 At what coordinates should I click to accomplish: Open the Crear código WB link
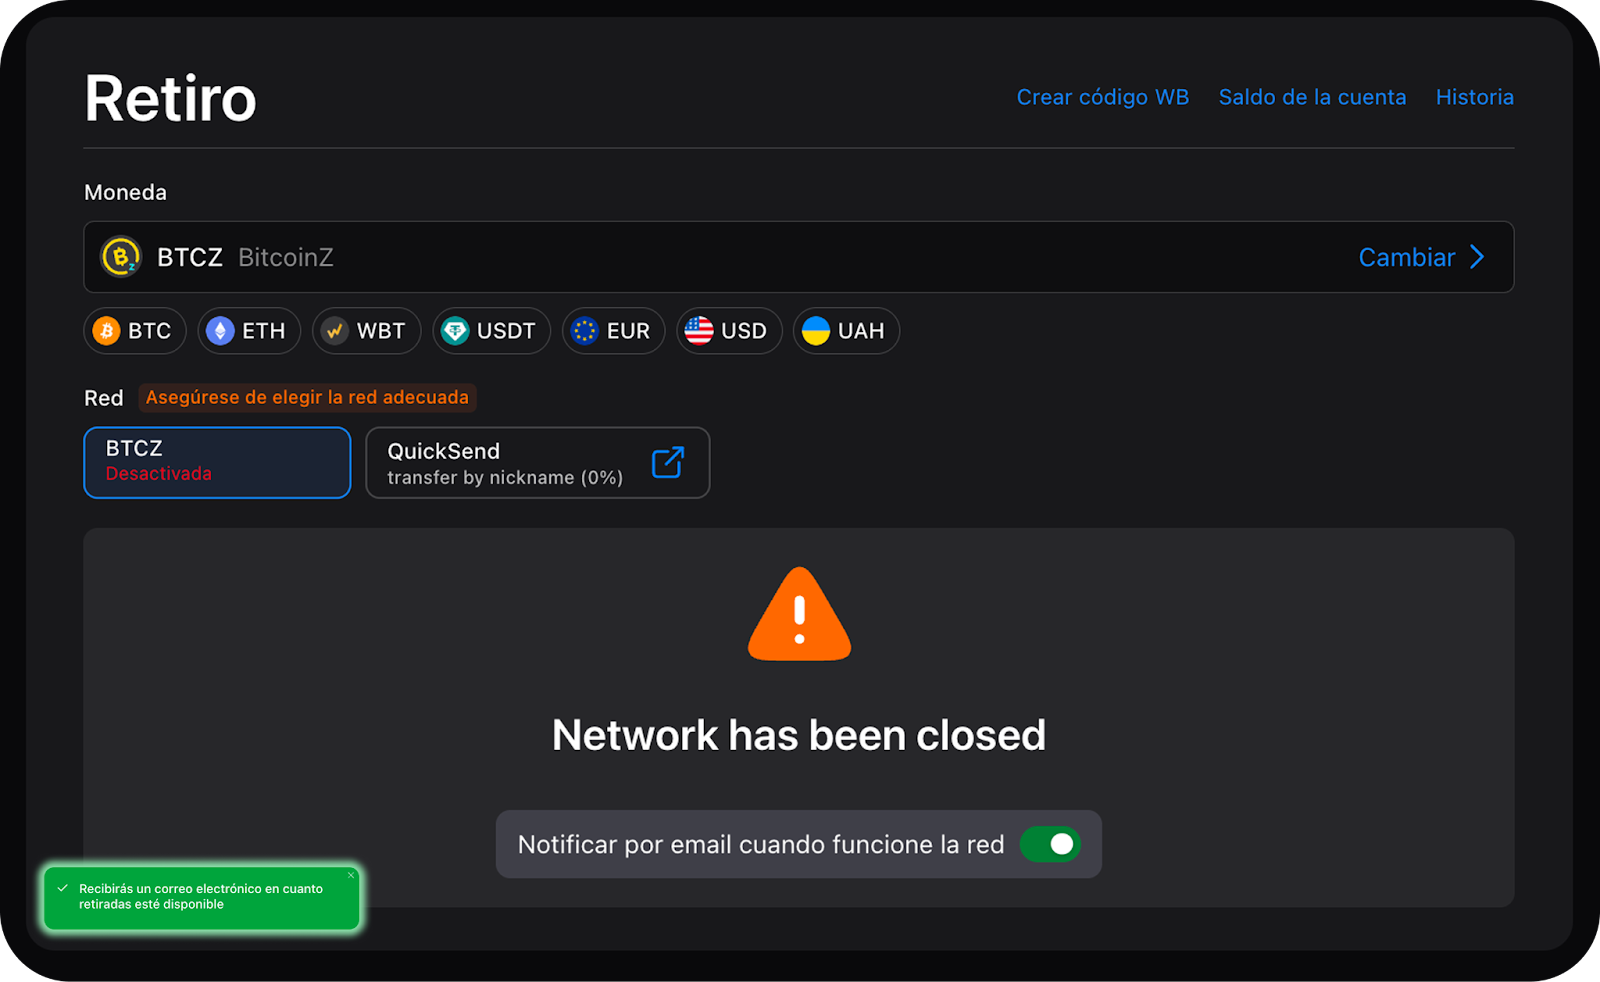pyautogui.click(x=1102, y=97)
